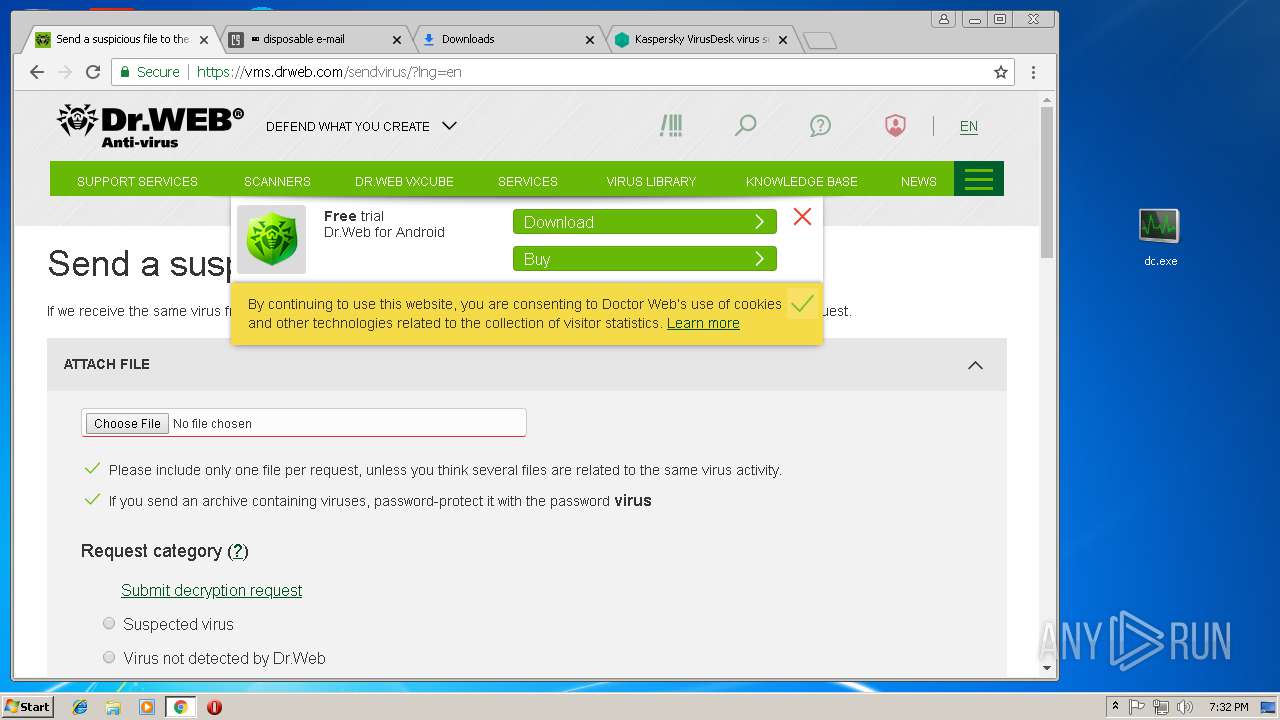Switch to the Downloads tab

505,40
